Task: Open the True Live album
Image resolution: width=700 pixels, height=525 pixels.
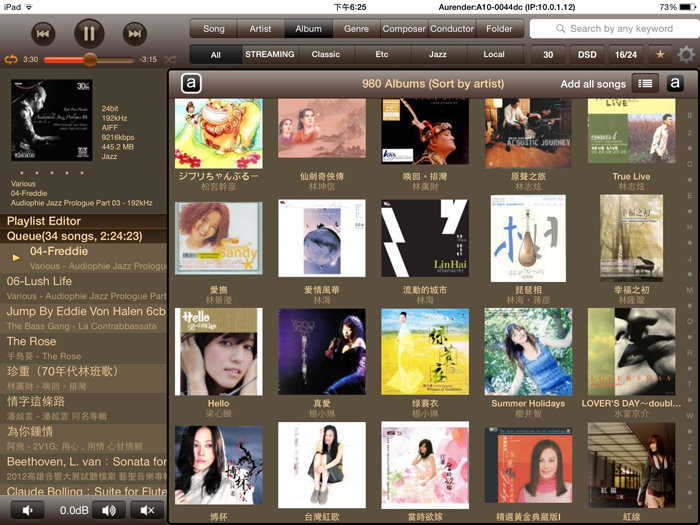Action: point(631,131)
